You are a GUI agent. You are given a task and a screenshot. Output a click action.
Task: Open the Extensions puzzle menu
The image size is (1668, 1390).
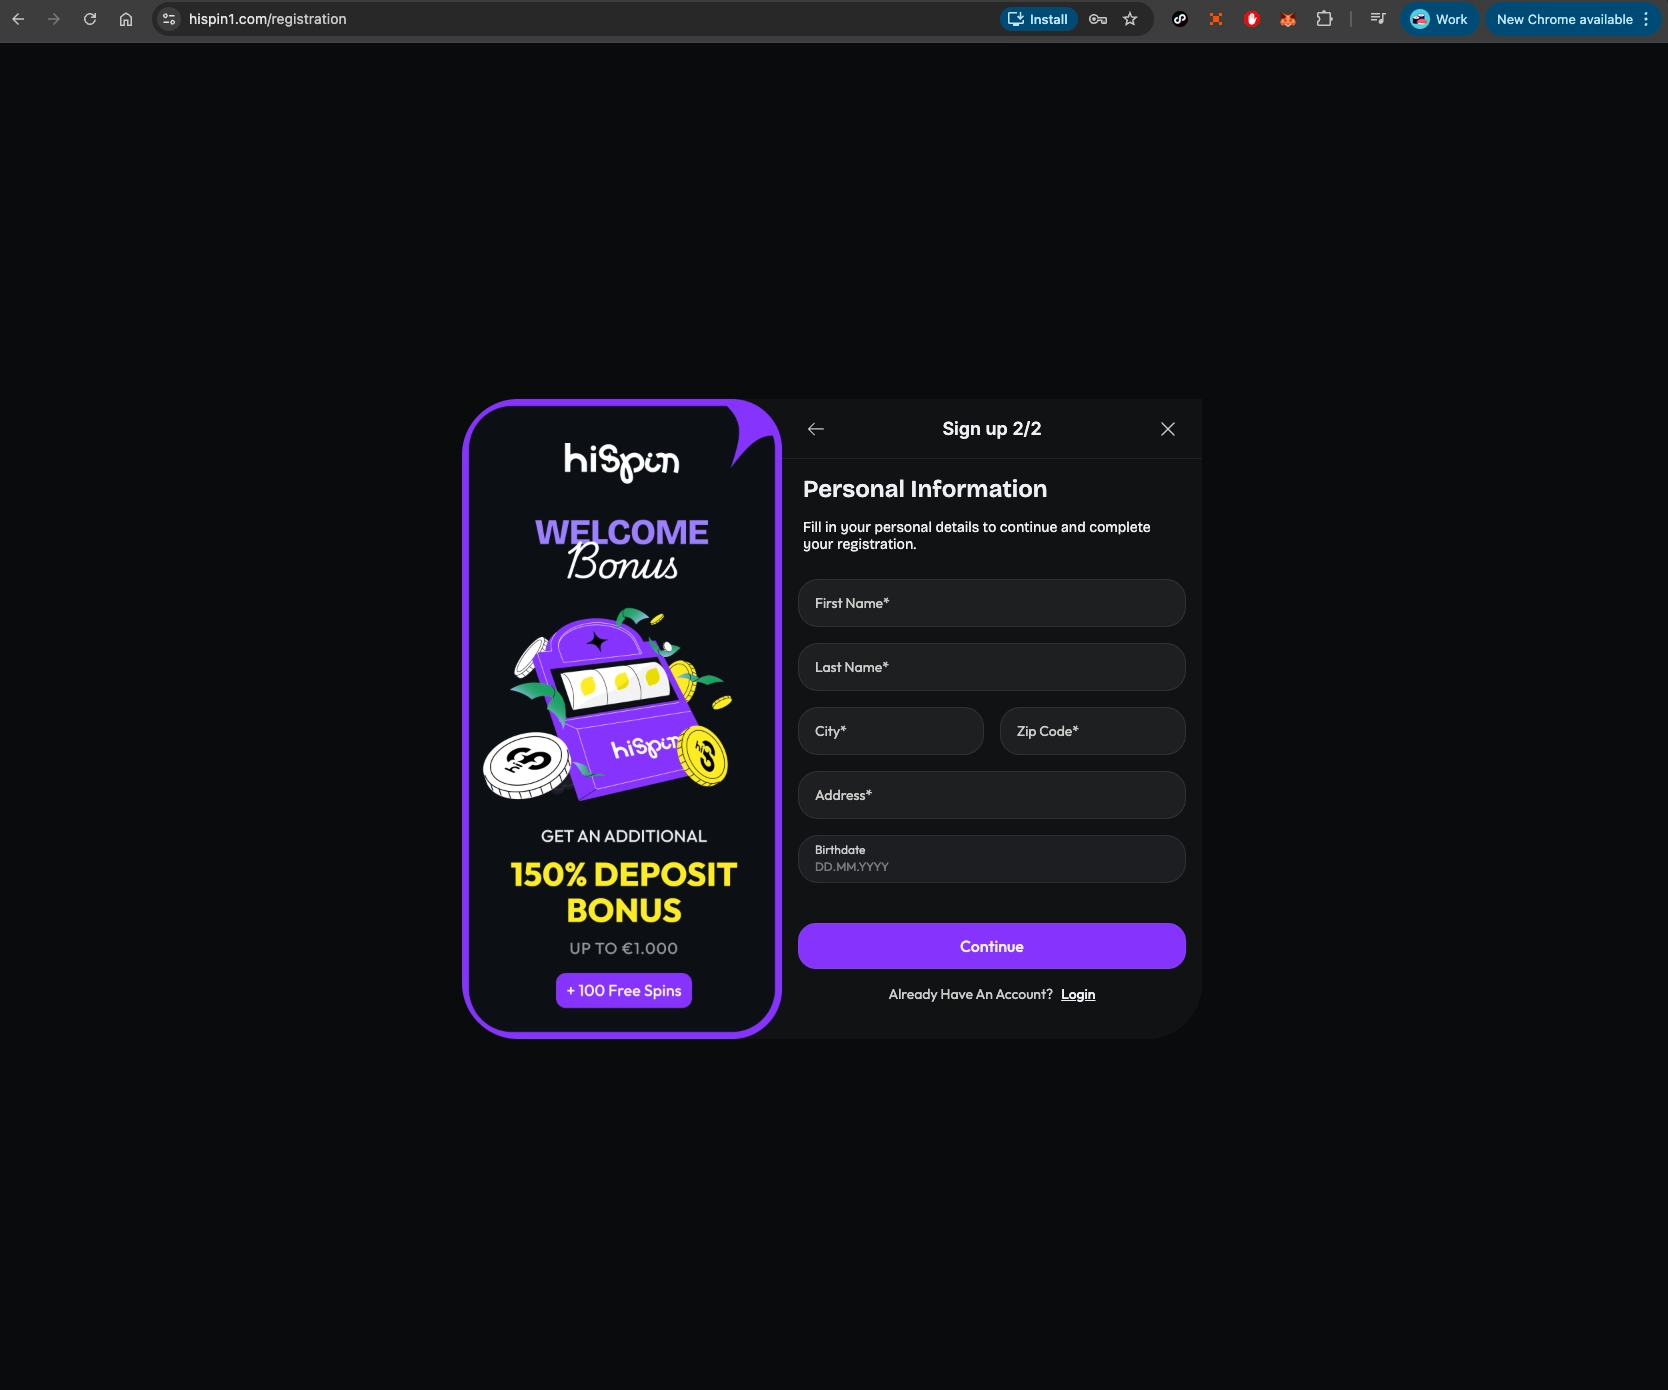(x=1324, y=19)
